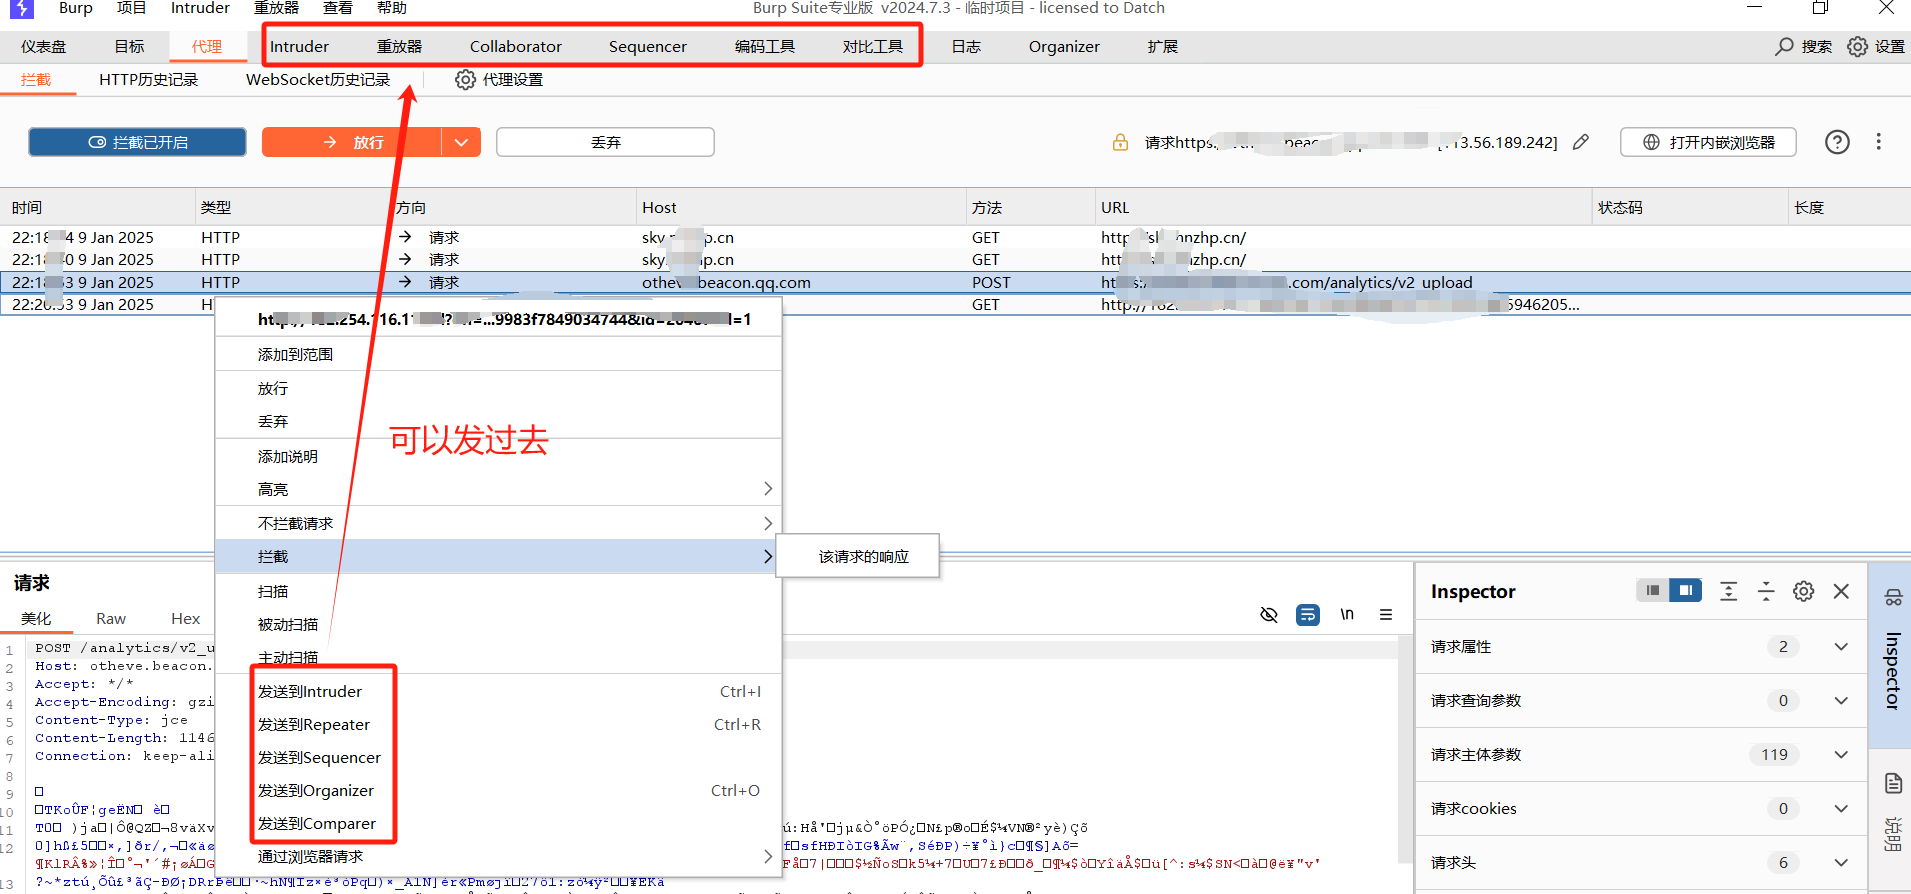This screenshot has height=894, width=1911.
Task: Select Send to Repeater in context menu
Action: click(x=498, y=724)
